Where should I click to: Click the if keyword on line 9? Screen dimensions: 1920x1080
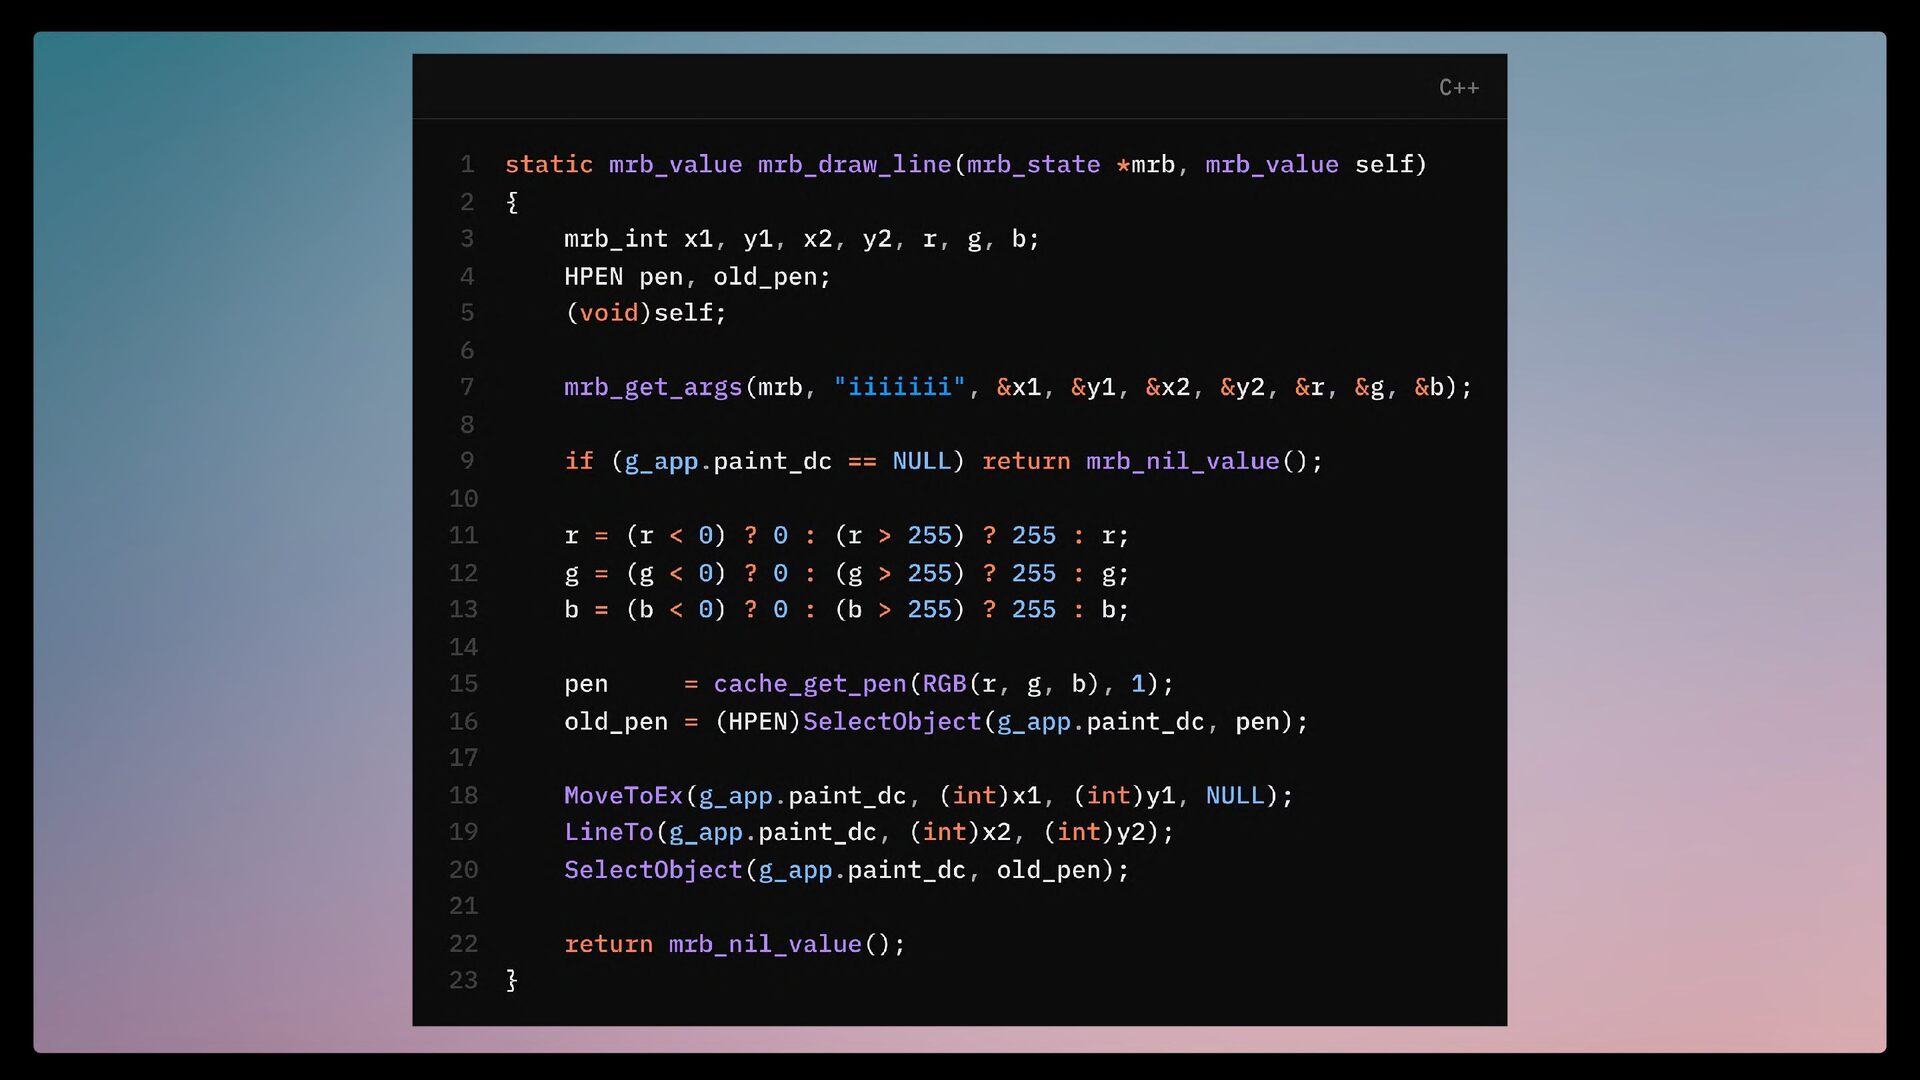click(x=579, y=461)
